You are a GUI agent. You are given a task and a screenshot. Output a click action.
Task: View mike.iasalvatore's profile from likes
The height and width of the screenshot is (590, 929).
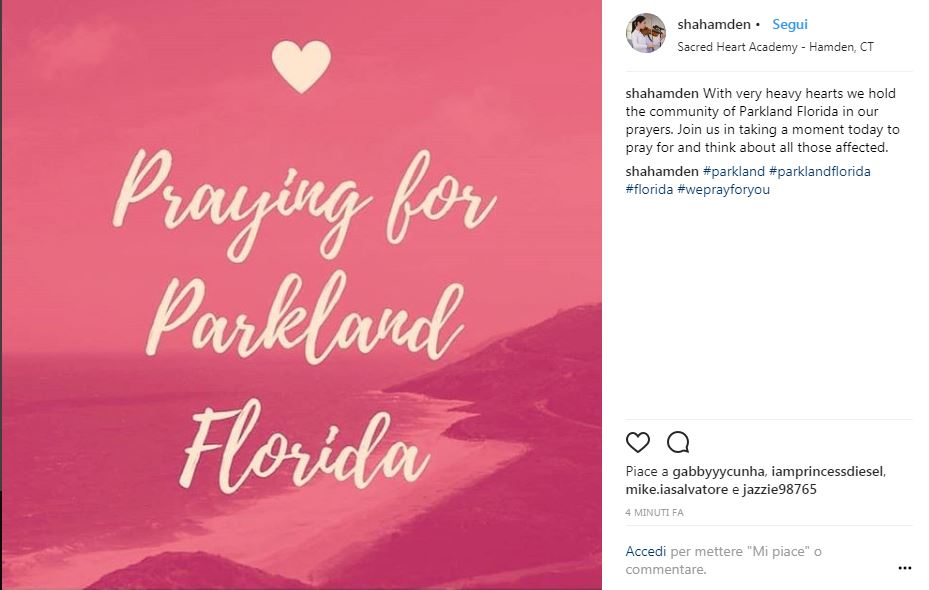(678, 489)
